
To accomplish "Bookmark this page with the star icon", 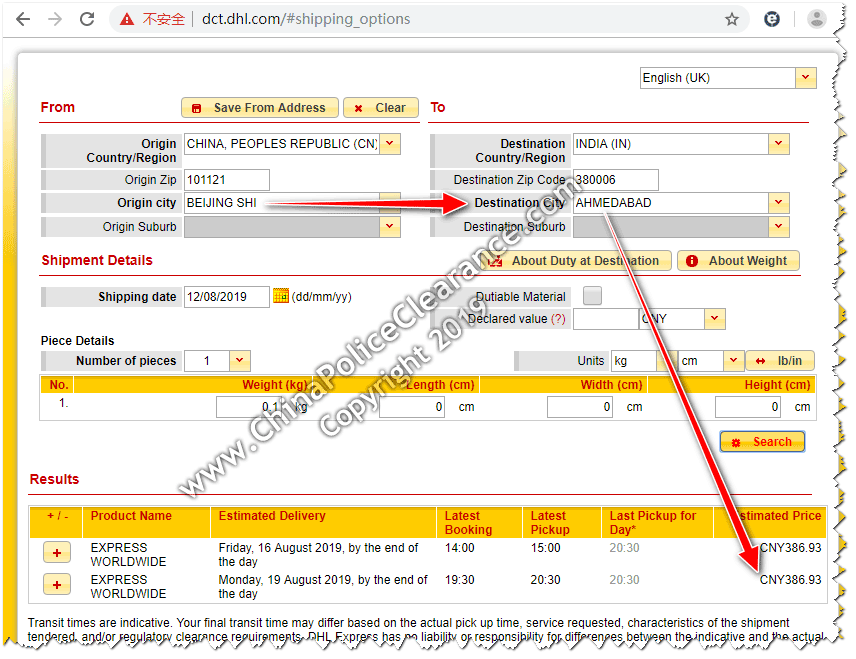I will tap(732, 20).
